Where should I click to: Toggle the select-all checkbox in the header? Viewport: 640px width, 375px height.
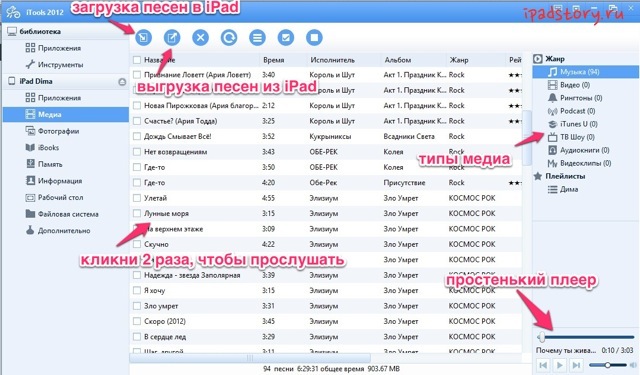point(137,60)
